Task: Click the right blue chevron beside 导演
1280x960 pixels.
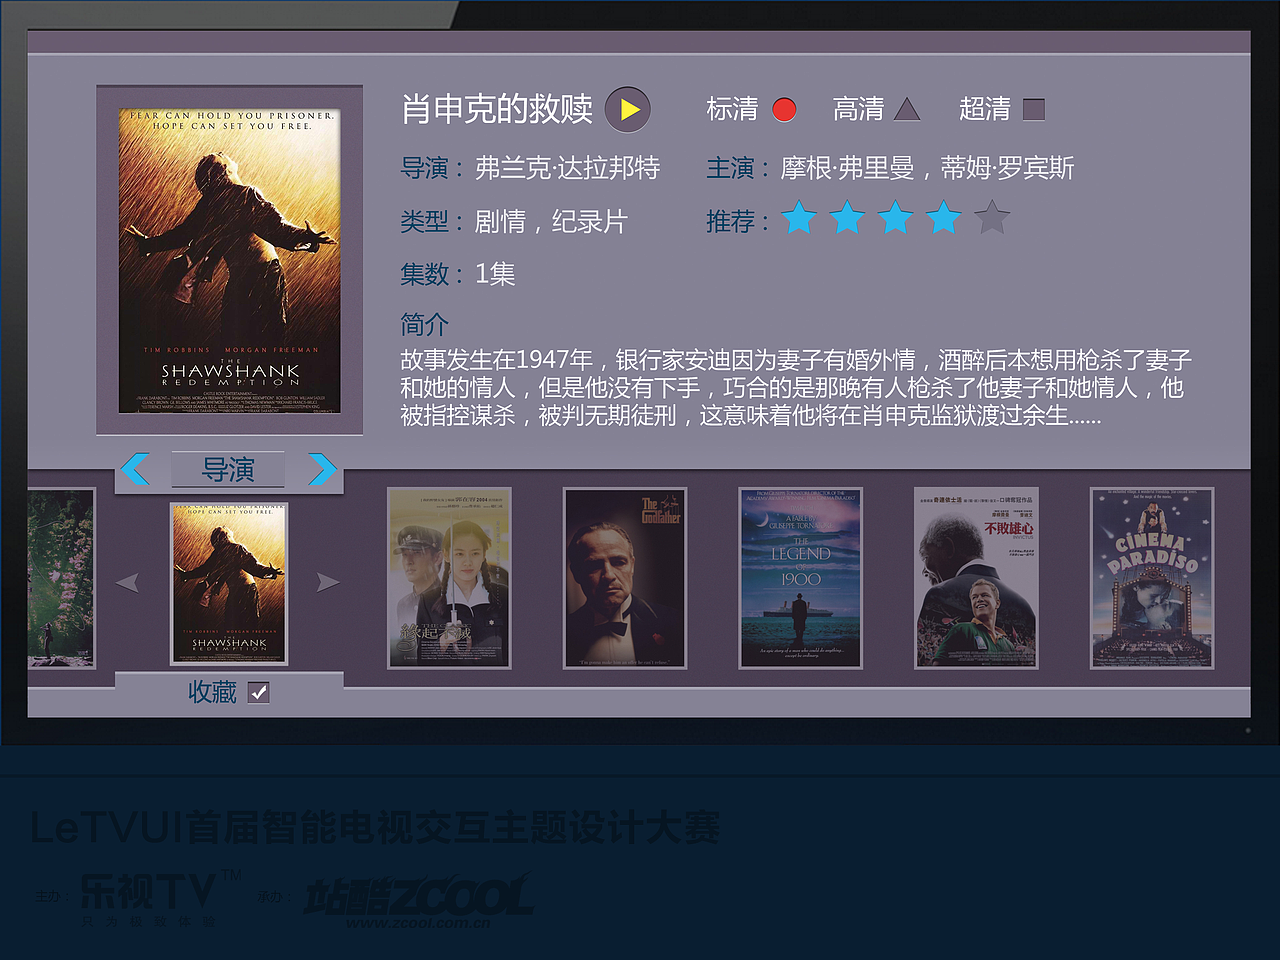Action: 322,469
